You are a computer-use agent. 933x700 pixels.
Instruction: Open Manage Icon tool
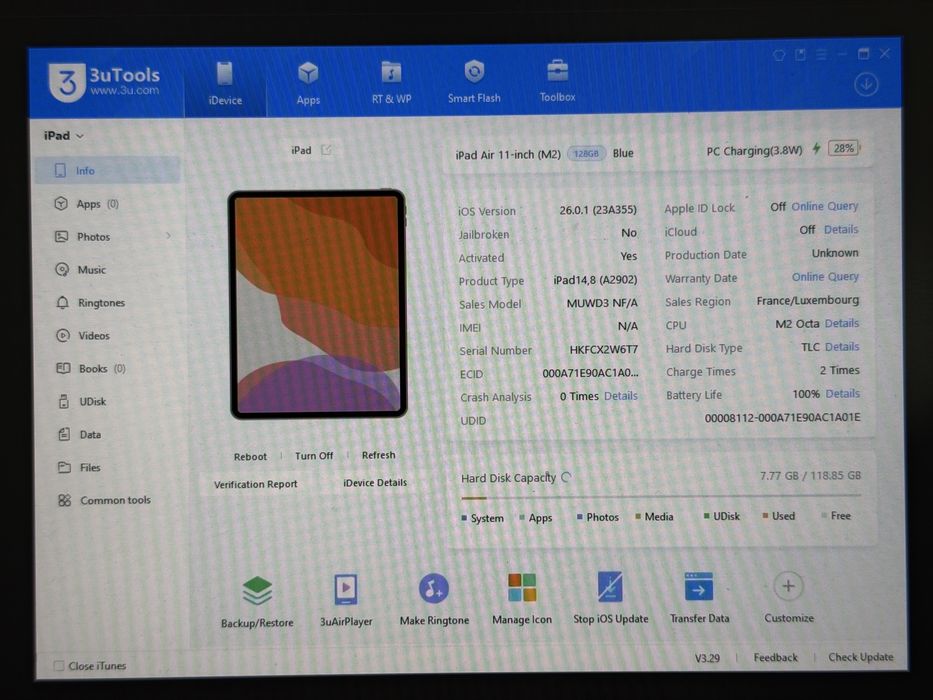click(x=522, y=598)
